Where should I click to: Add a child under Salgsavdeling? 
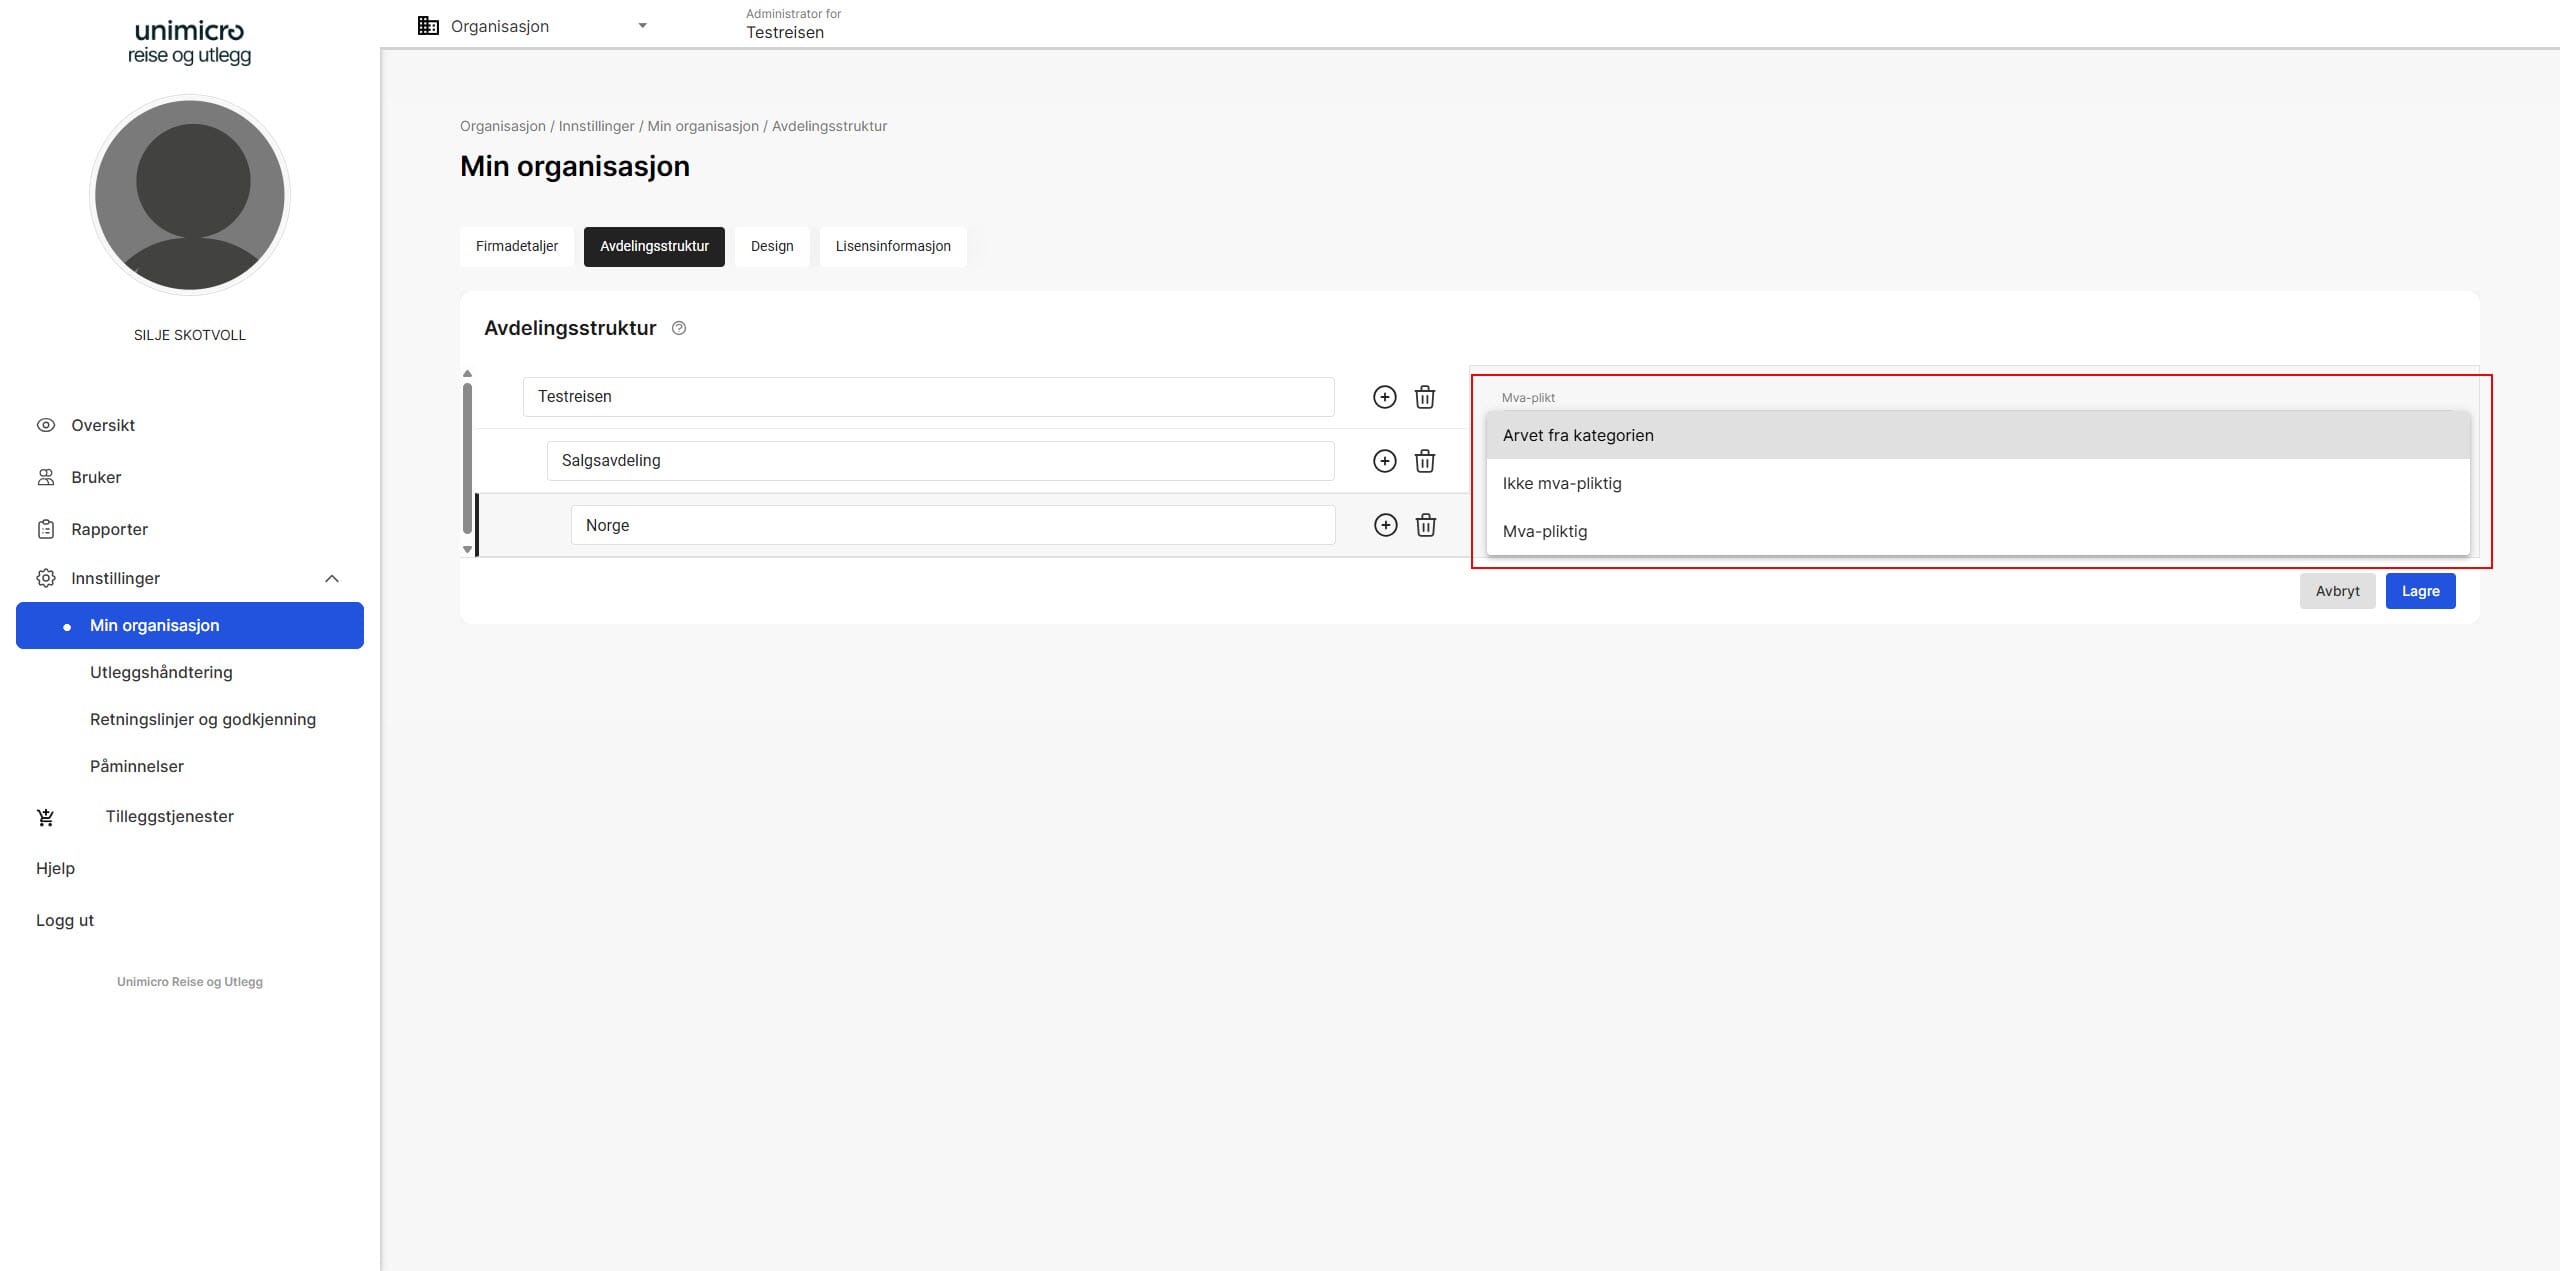[x=1384, y=461]
